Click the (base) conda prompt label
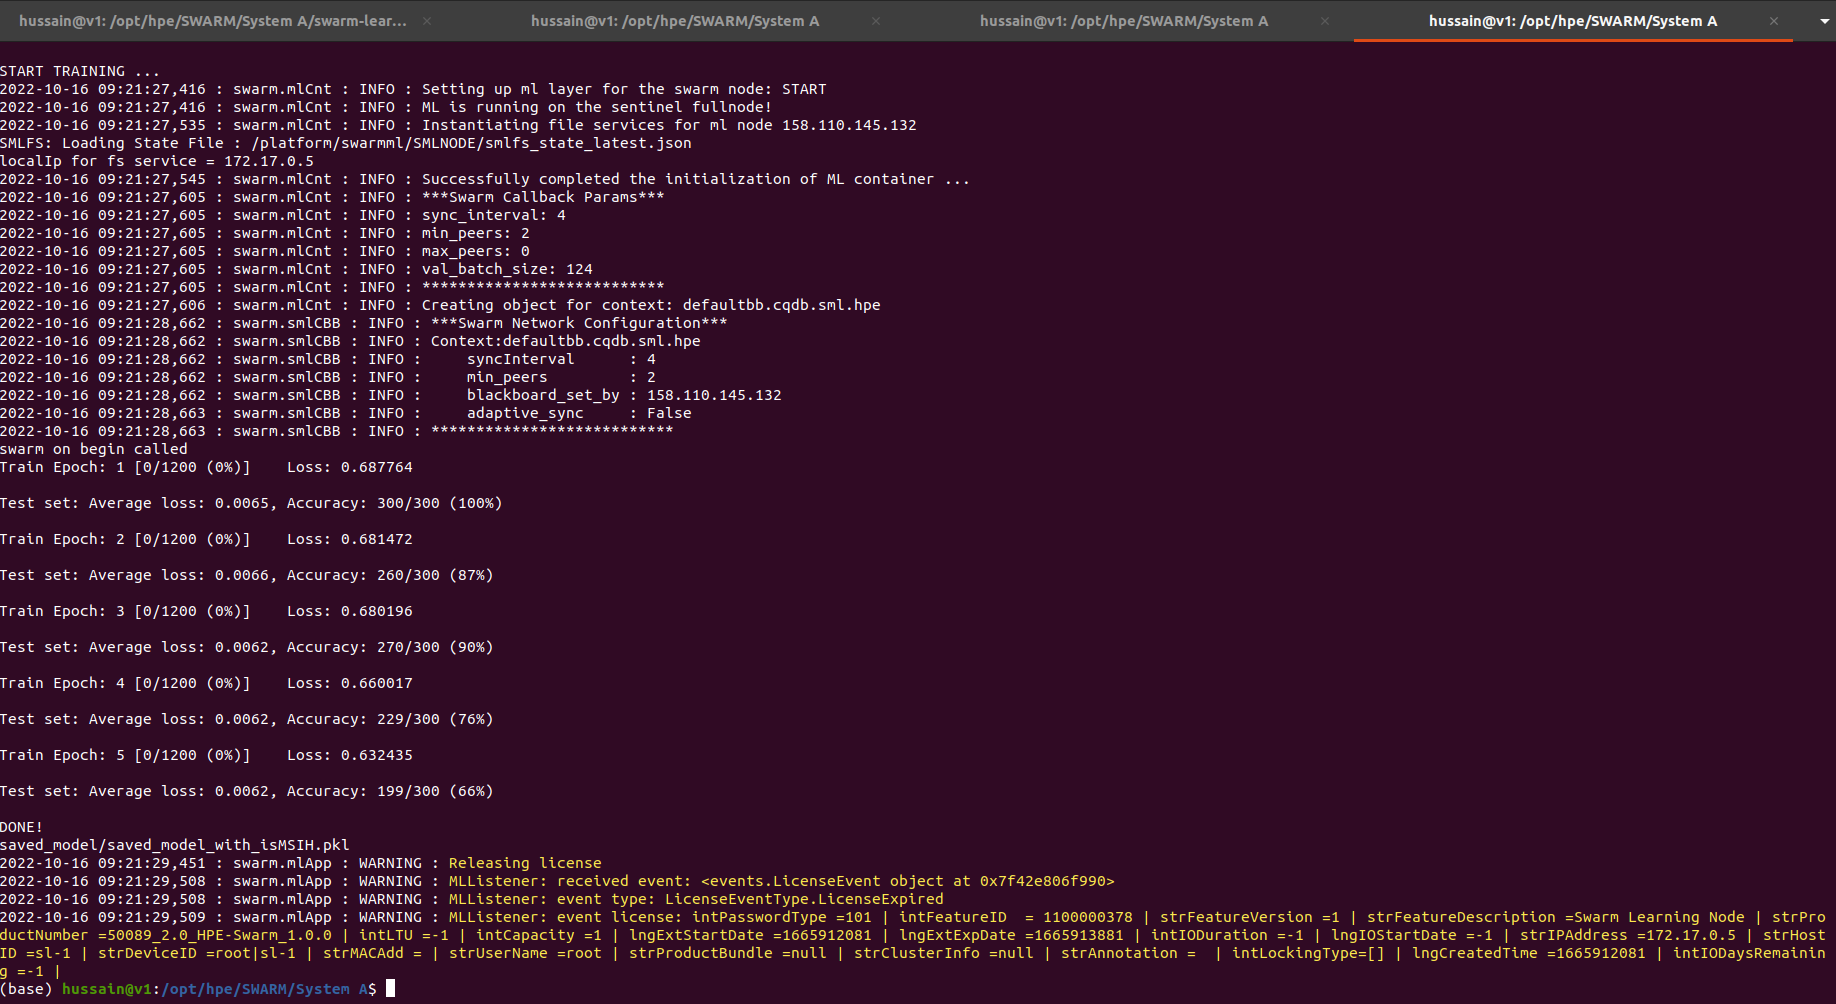Screen dimensions: 1836x1004 (x=27, y=989)
